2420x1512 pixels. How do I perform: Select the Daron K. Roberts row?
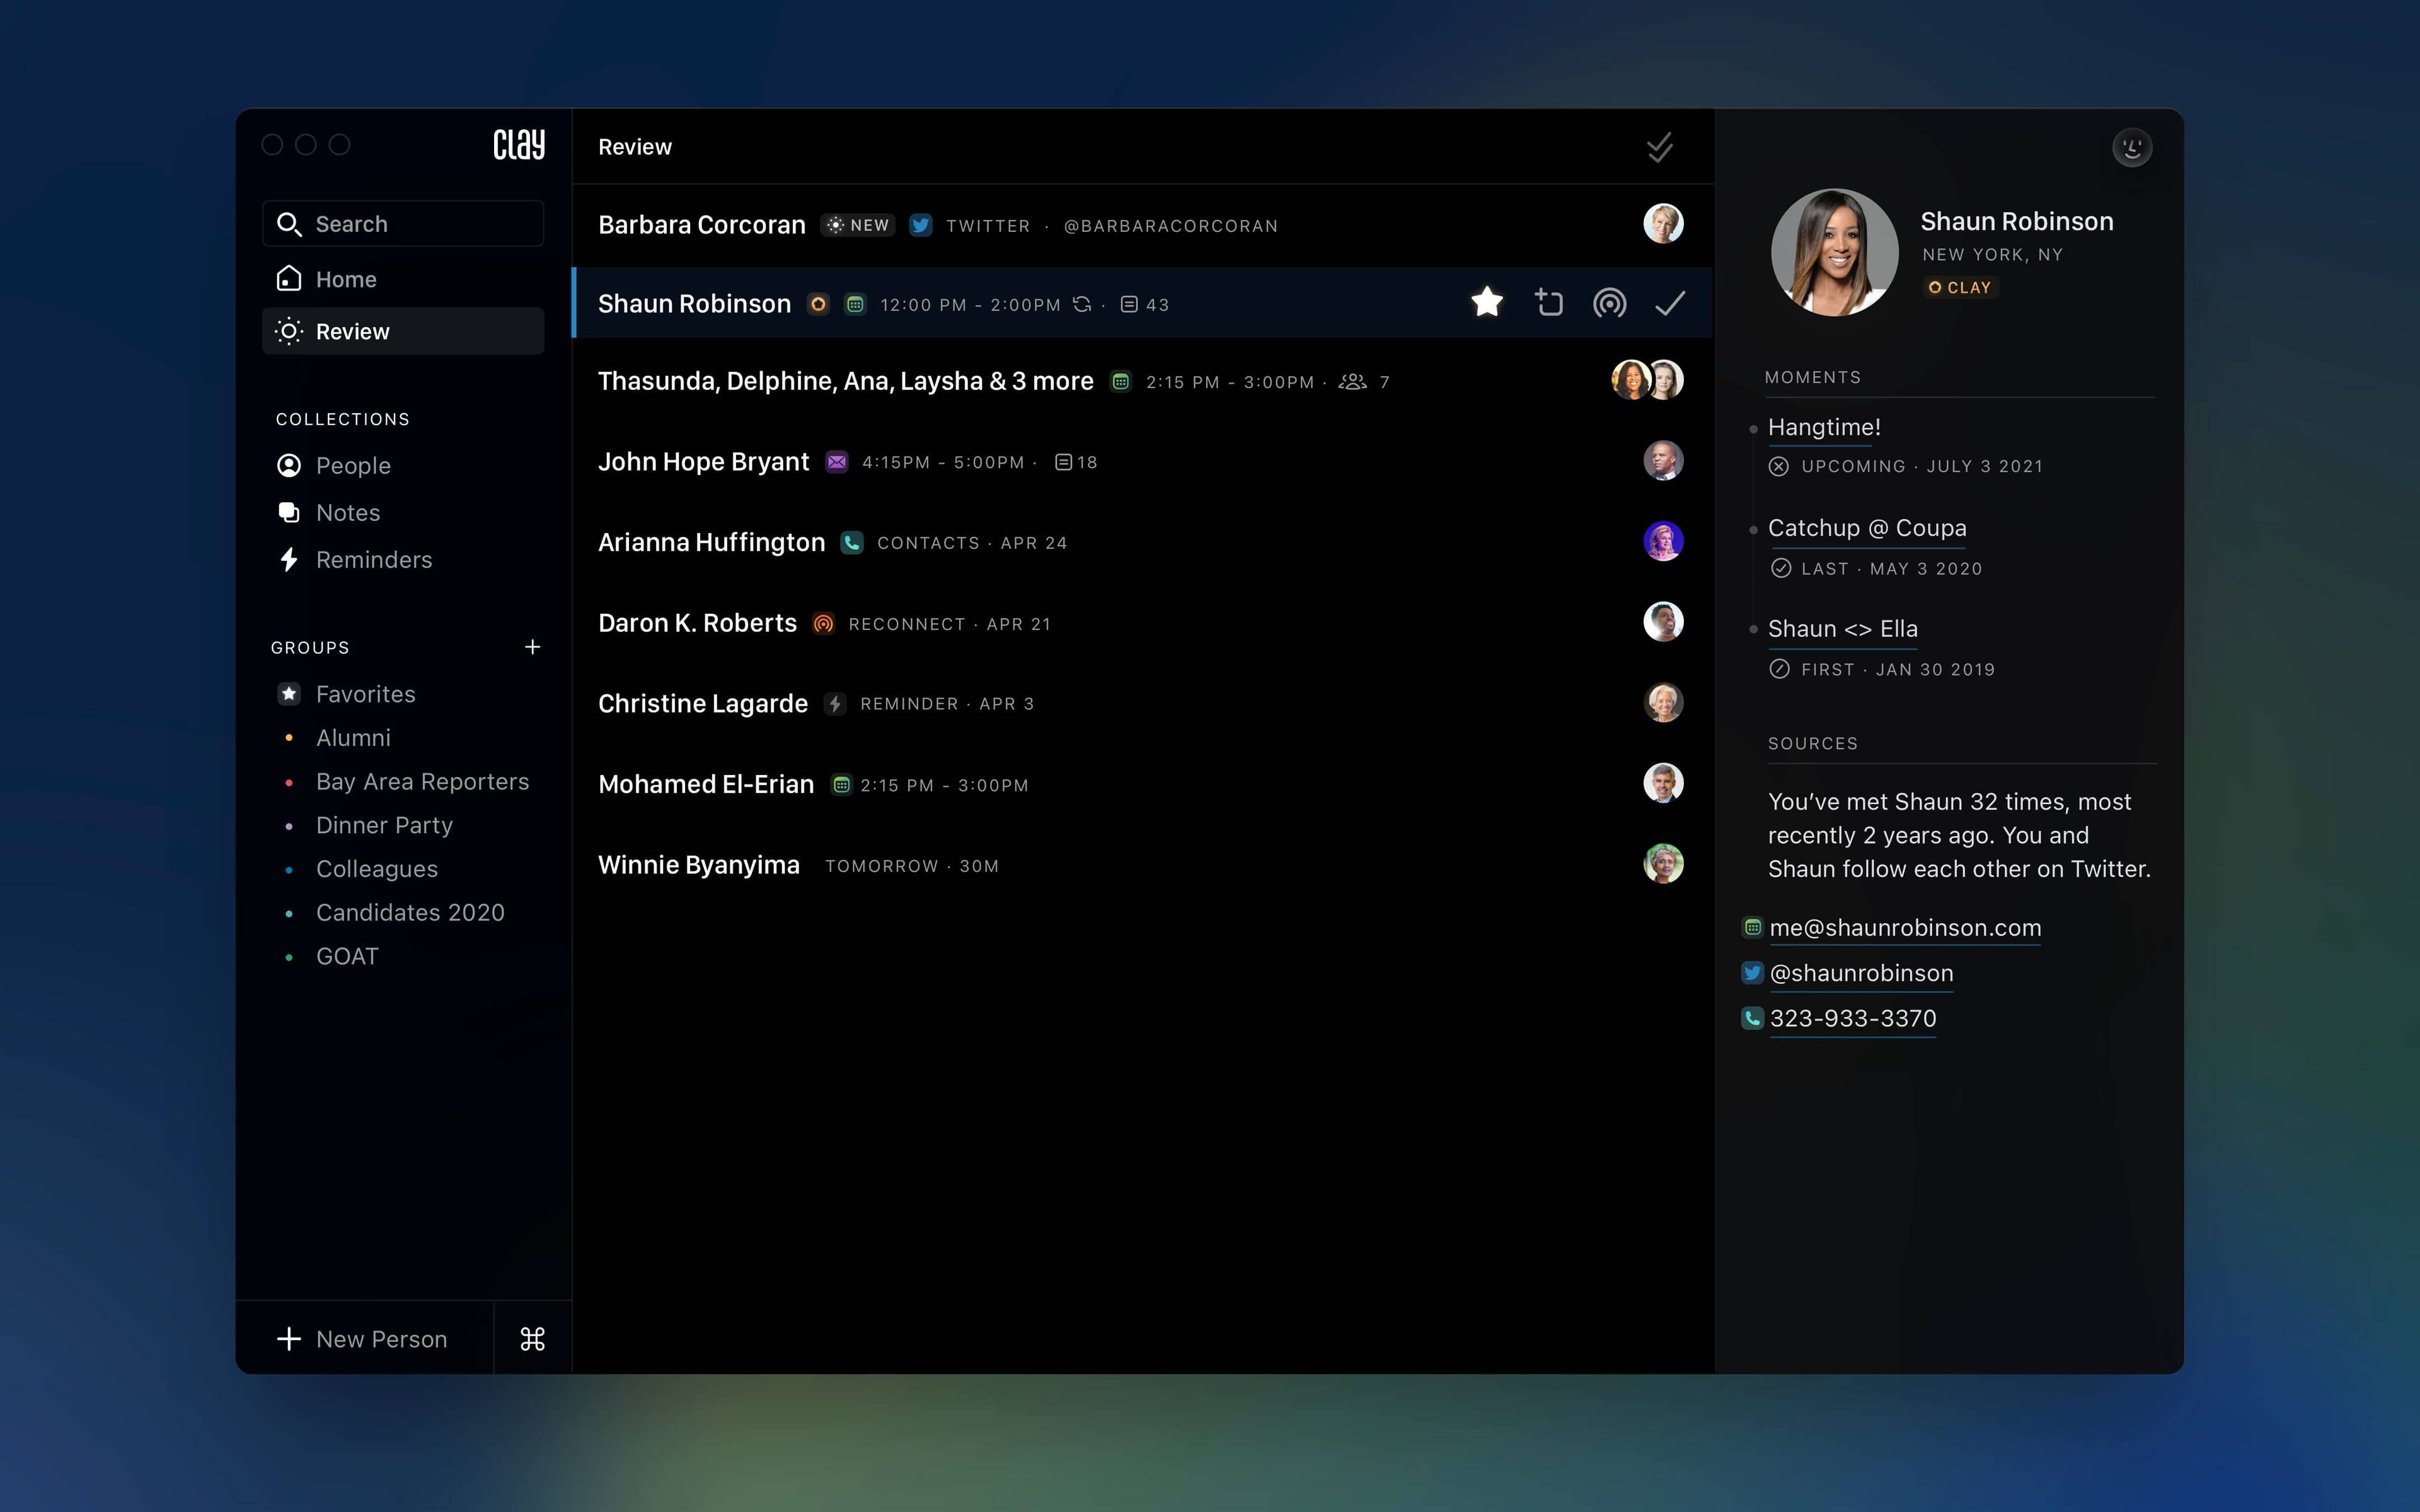(1142, 623)
